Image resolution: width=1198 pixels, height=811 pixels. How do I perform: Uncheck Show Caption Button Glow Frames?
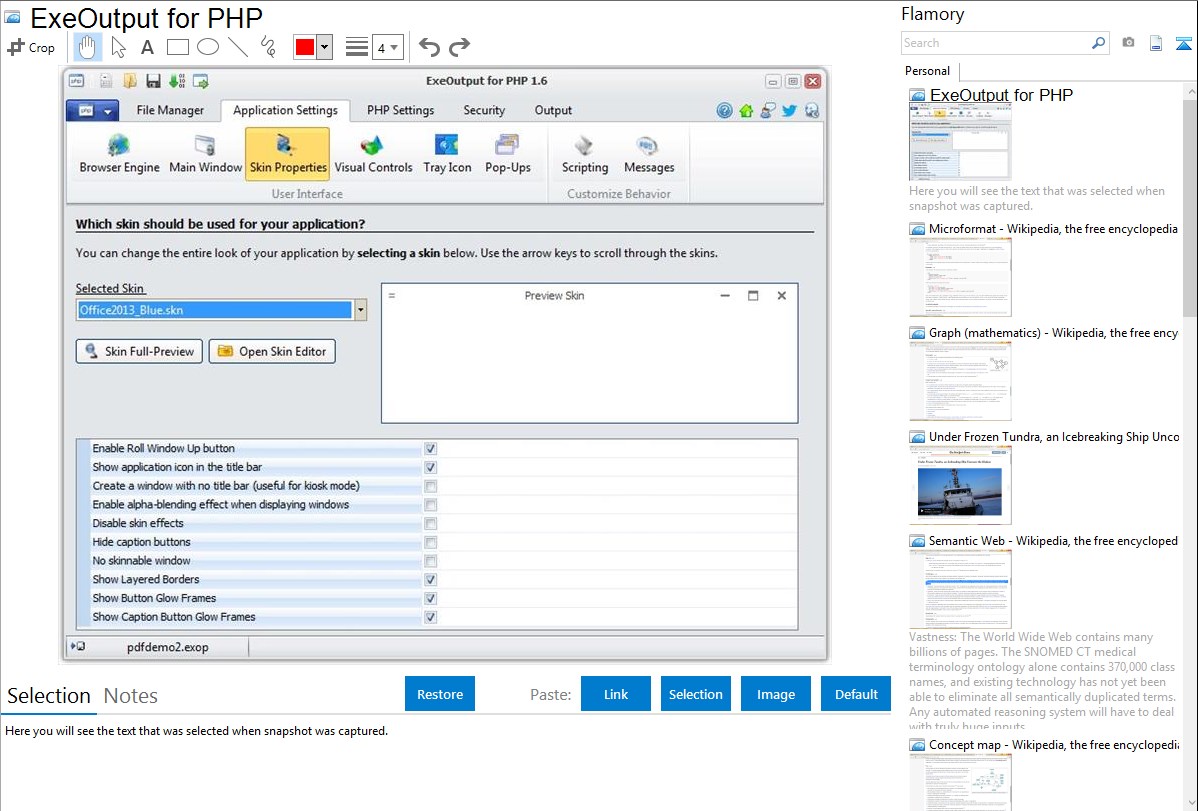[431, 617]
